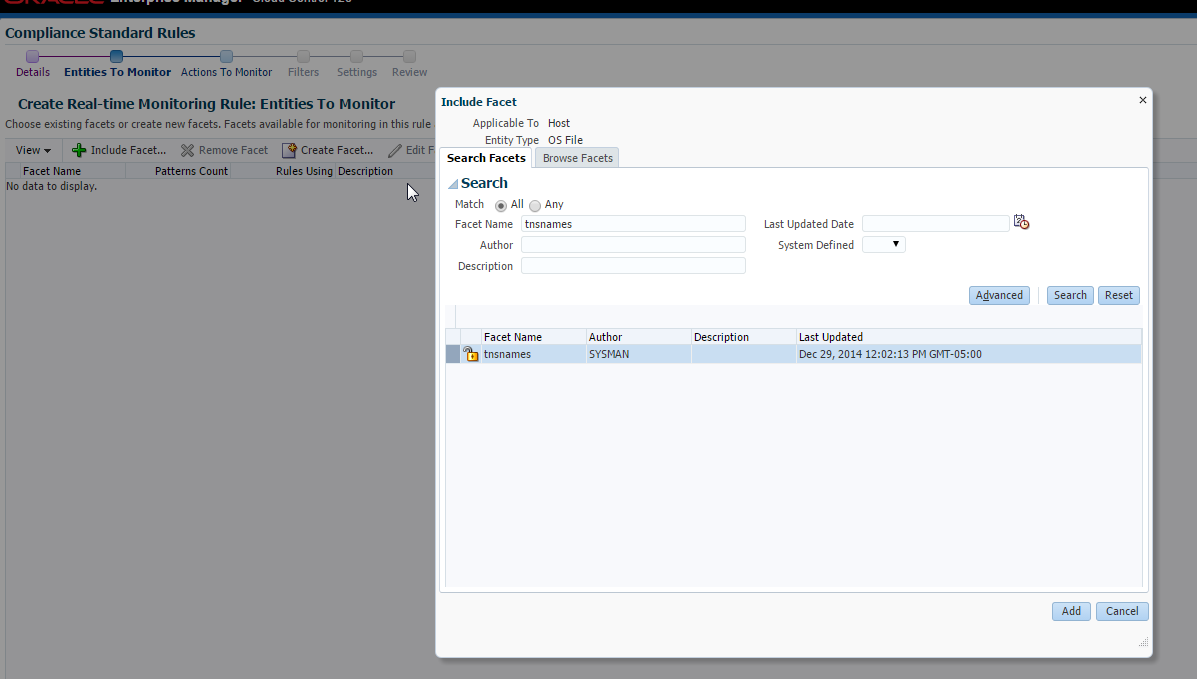Click the Cancel button
This screenshot has height=679, width=1197.
pyautogui.click(x=1122, y=611)
